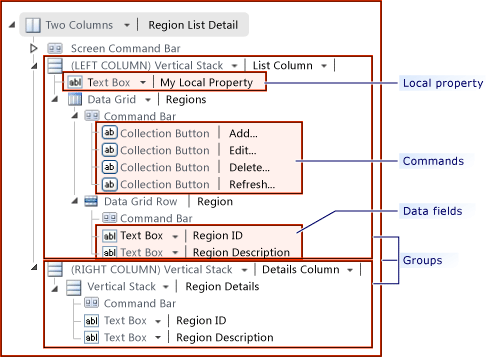The width and height of the screenshot is (486, 361).
Task: Click the Collection Button icon for Edit...
Action: 110,150
